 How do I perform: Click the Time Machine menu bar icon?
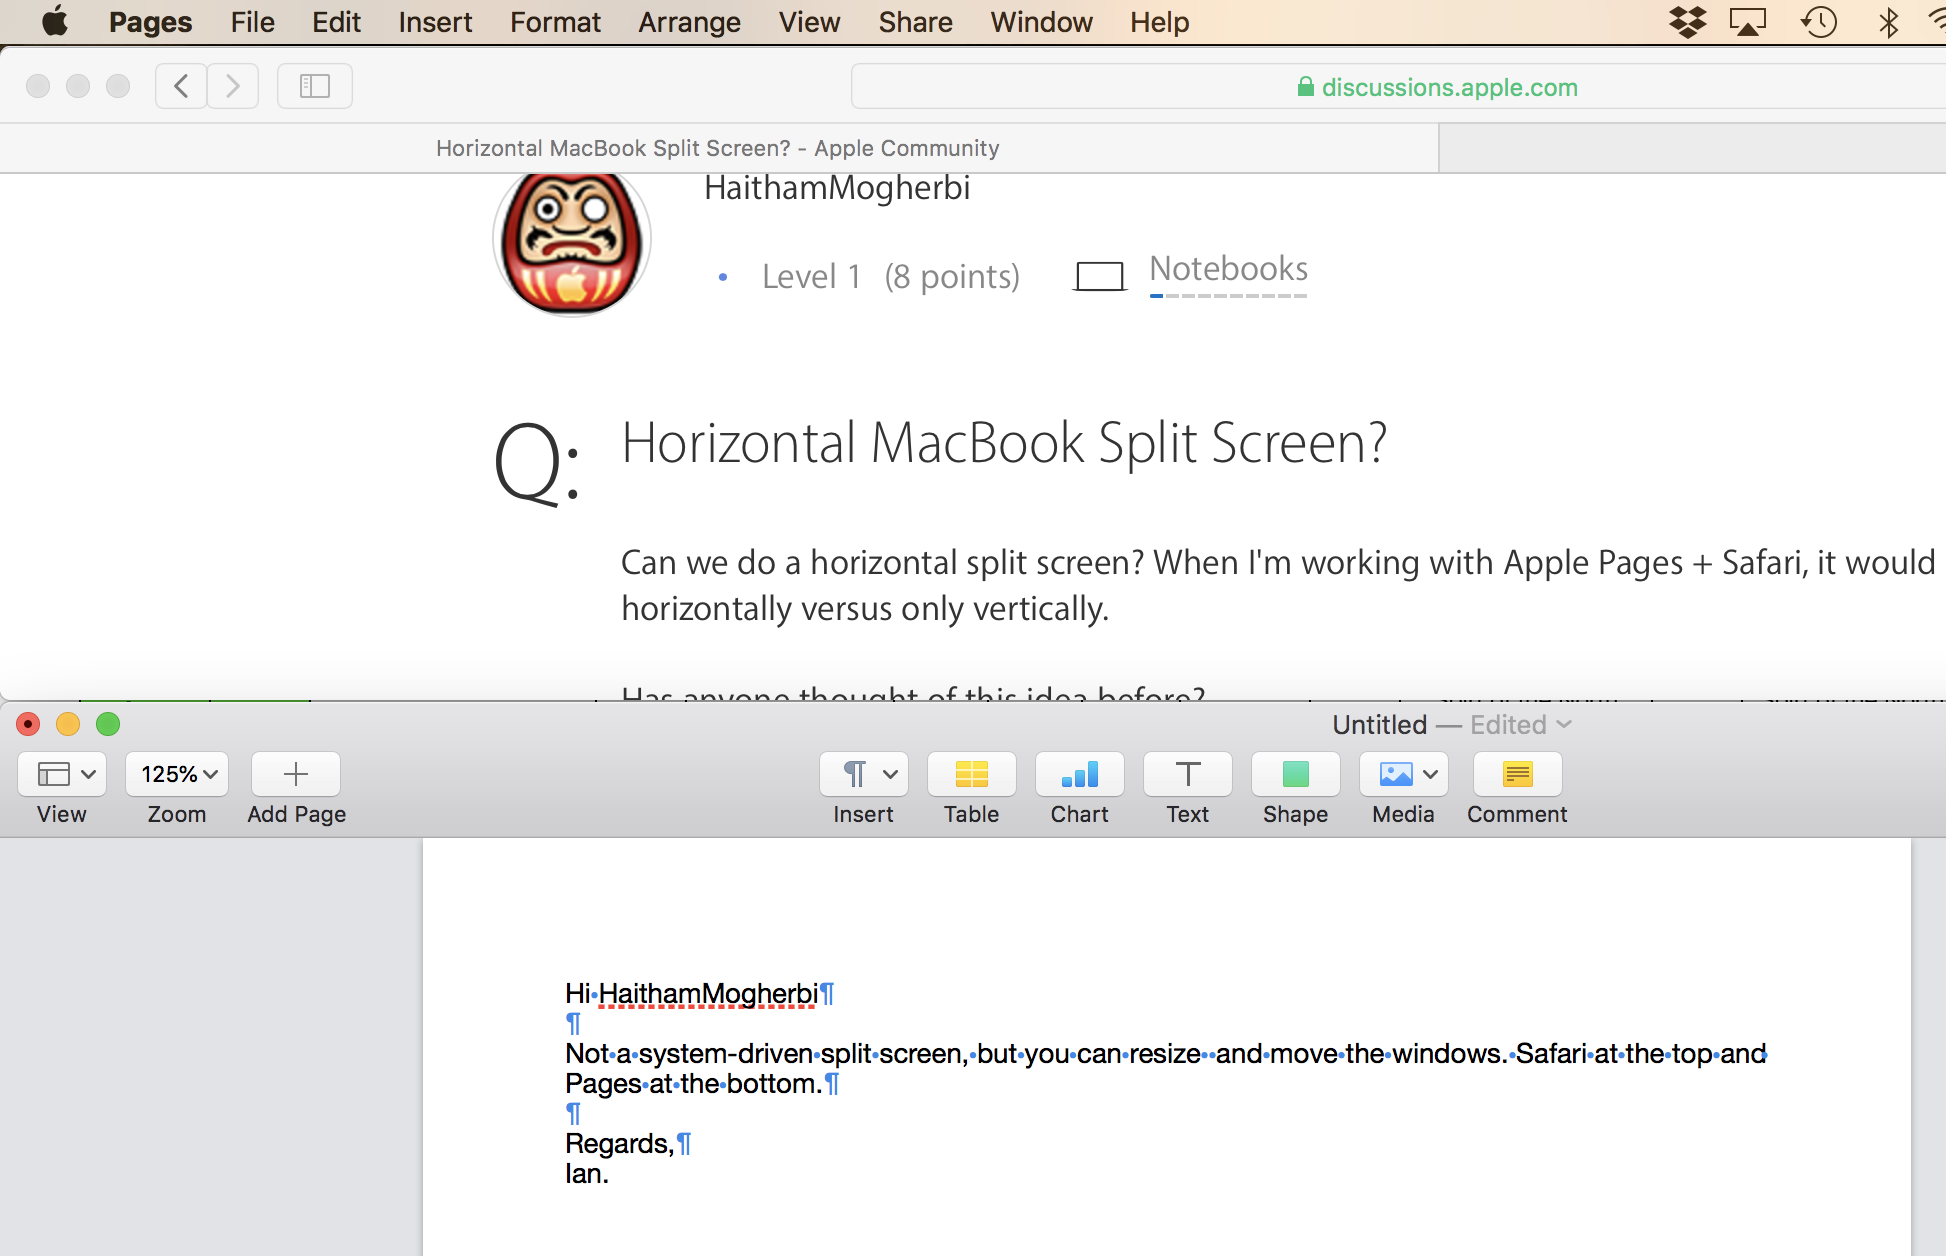pyautogui.click(x=1819, y=22)
